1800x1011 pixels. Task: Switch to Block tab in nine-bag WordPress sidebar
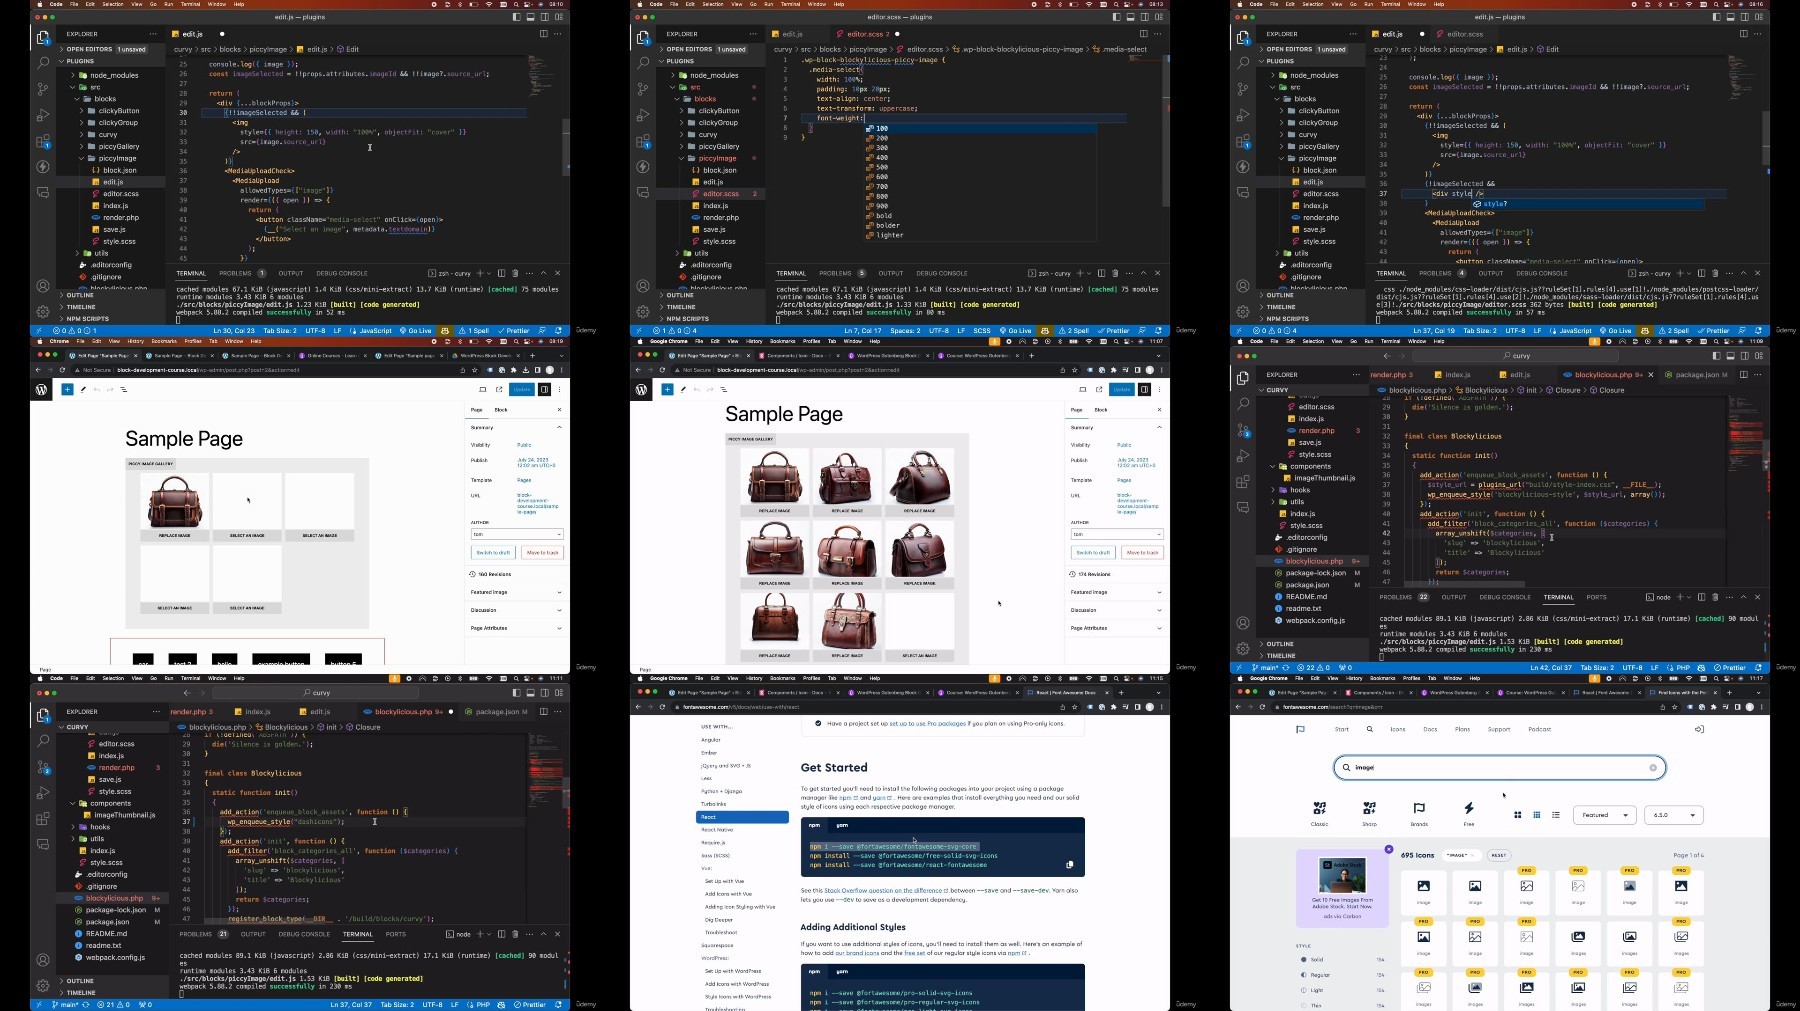(1101, 410)
